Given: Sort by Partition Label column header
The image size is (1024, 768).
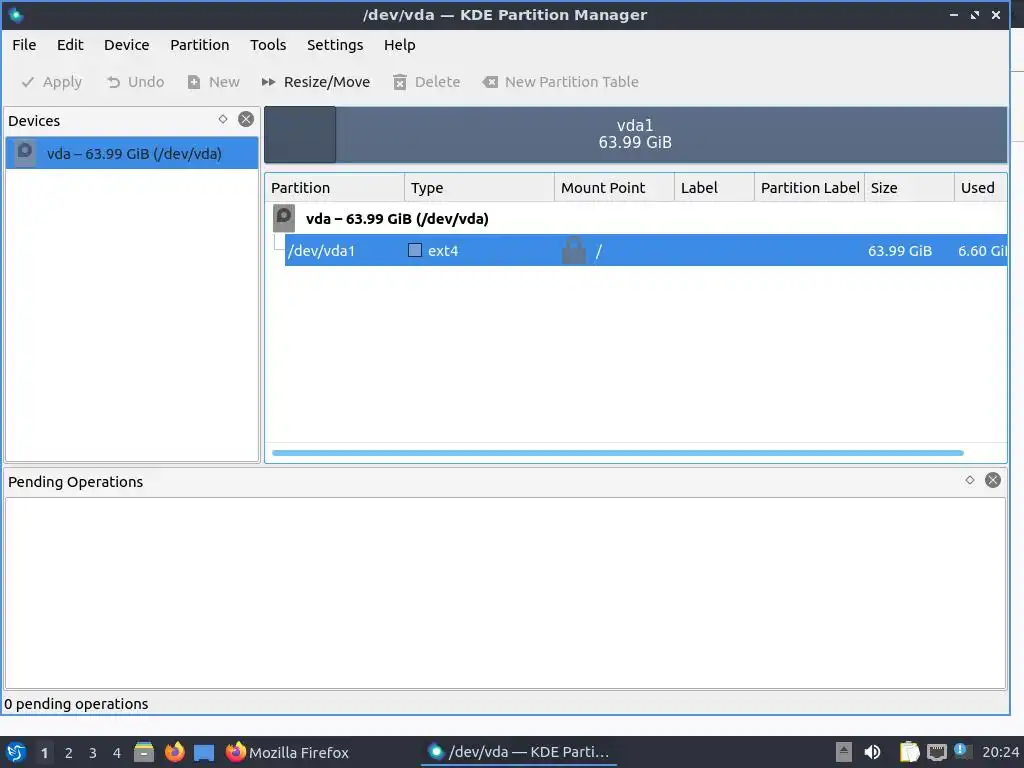Looking at the screenshot, I should pyautogui.click(x=810, y=188).
